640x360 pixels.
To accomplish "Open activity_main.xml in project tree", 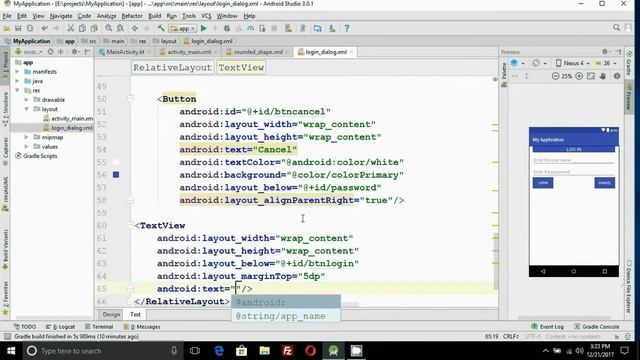I will [x=68, y=119].
